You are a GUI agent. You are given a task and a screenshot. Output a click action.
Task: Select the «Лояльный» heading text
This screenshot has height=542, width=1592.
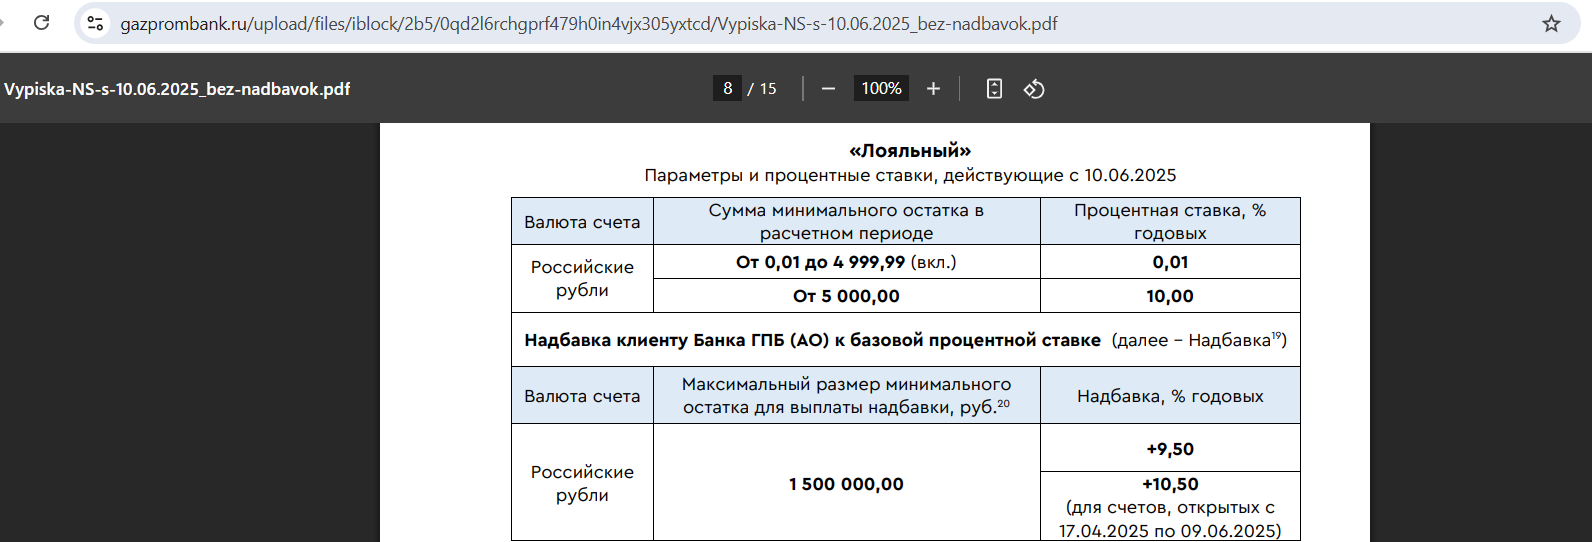pyautogui.click(x=910, y=151)
